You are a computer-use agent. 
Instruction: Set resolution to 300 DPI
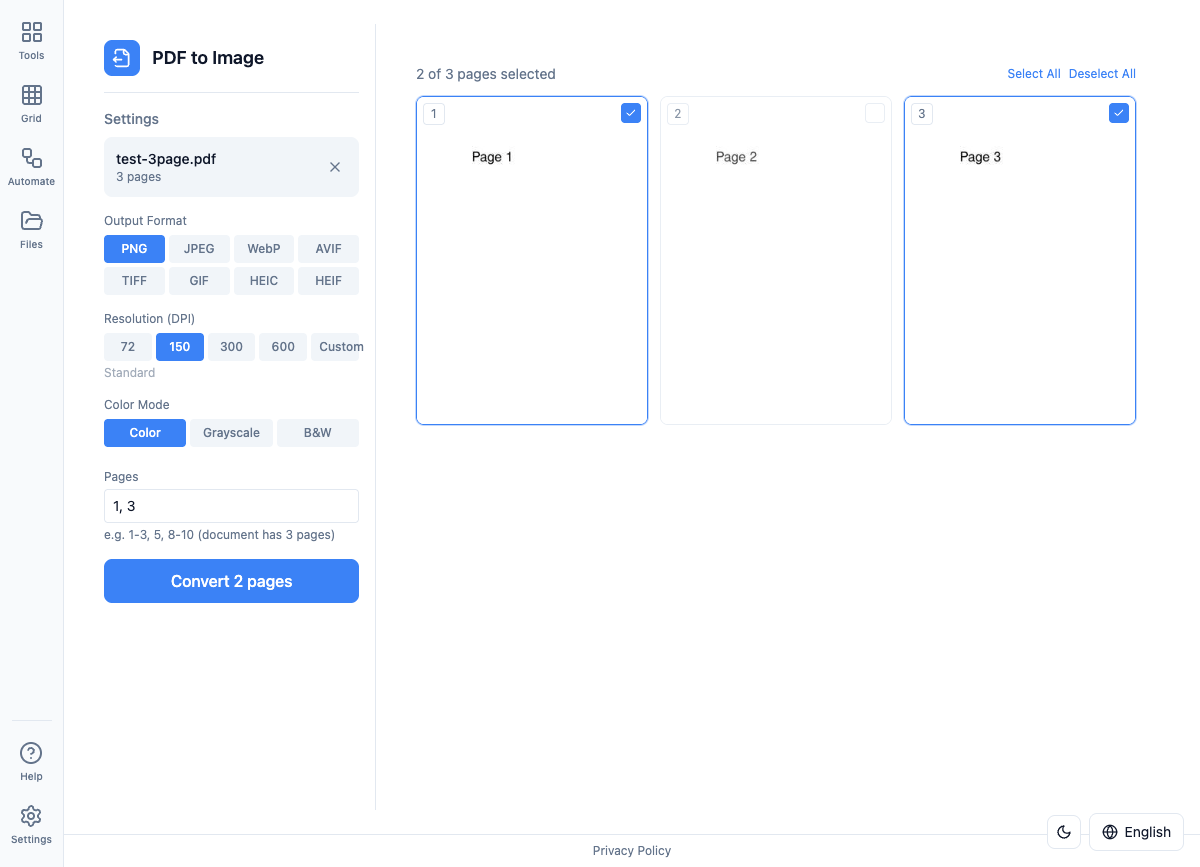231,347
